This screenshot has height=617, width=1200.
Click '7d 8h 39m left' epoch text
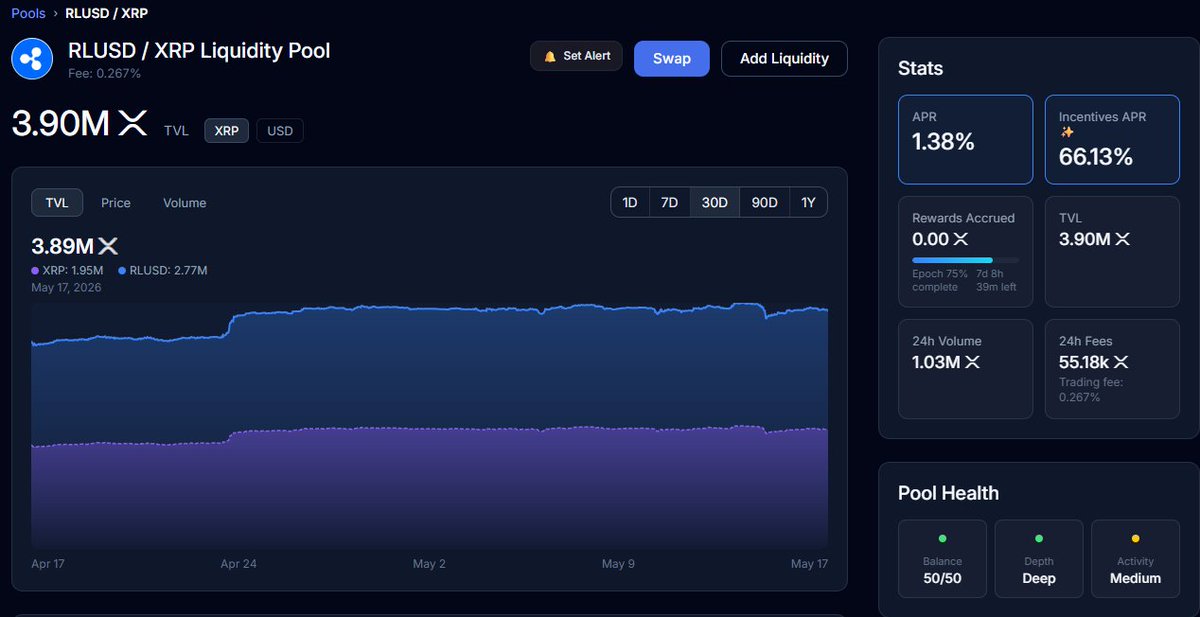point(998,281)
